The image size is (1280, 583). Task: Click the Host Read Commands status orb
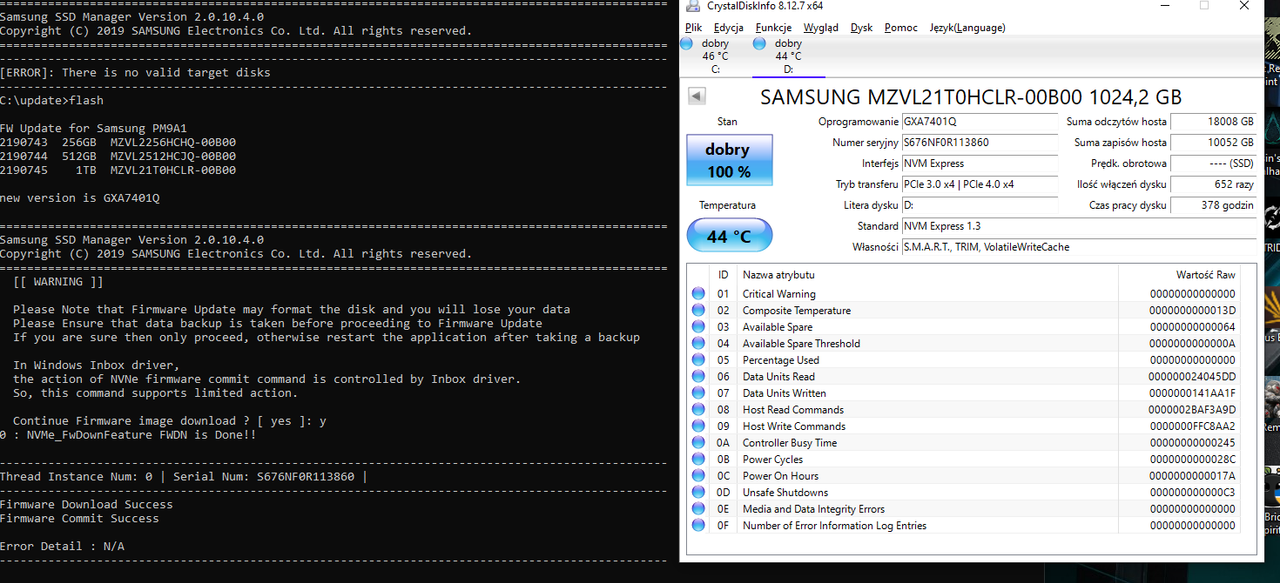pos(698,409)
